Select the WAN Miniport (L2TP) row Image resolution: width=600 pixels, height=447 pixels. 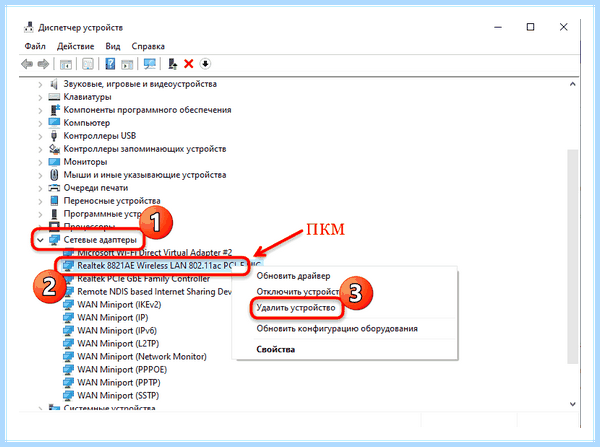[x=118, y=344]
